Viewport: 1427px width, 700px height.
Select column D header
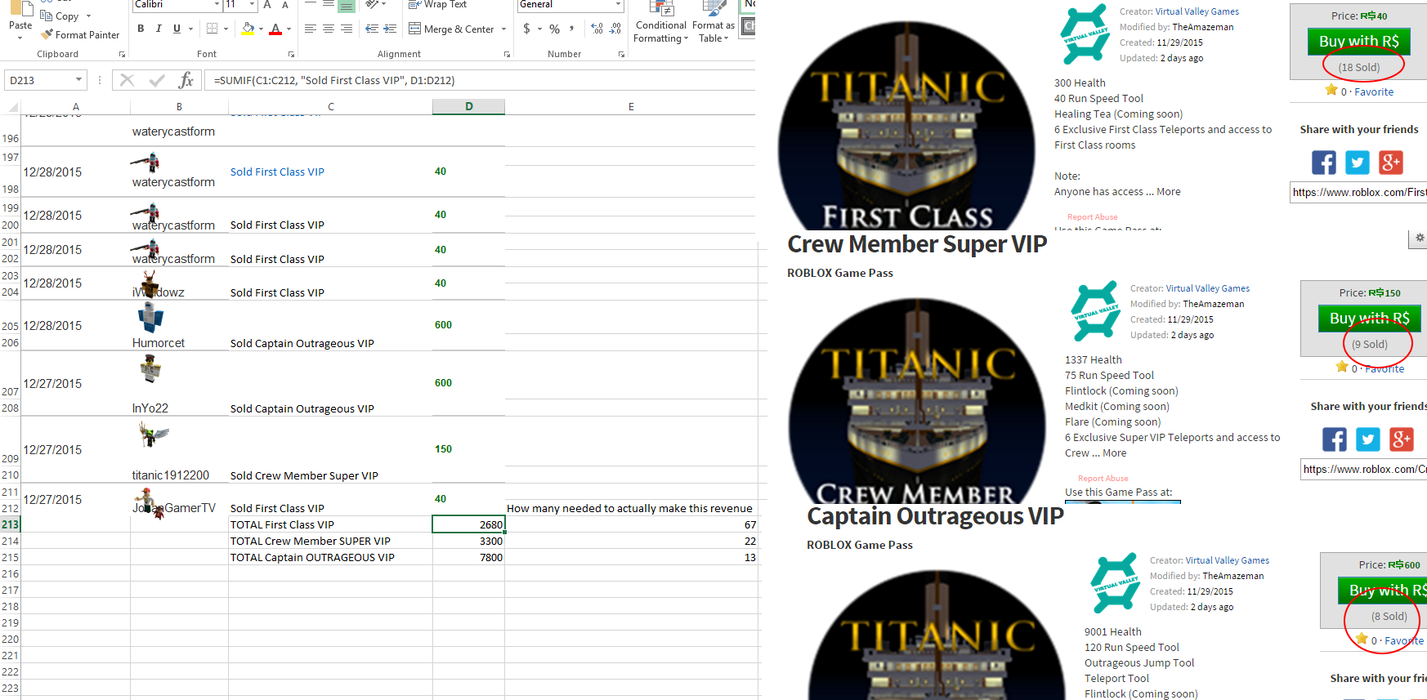[x=468, y=107]
